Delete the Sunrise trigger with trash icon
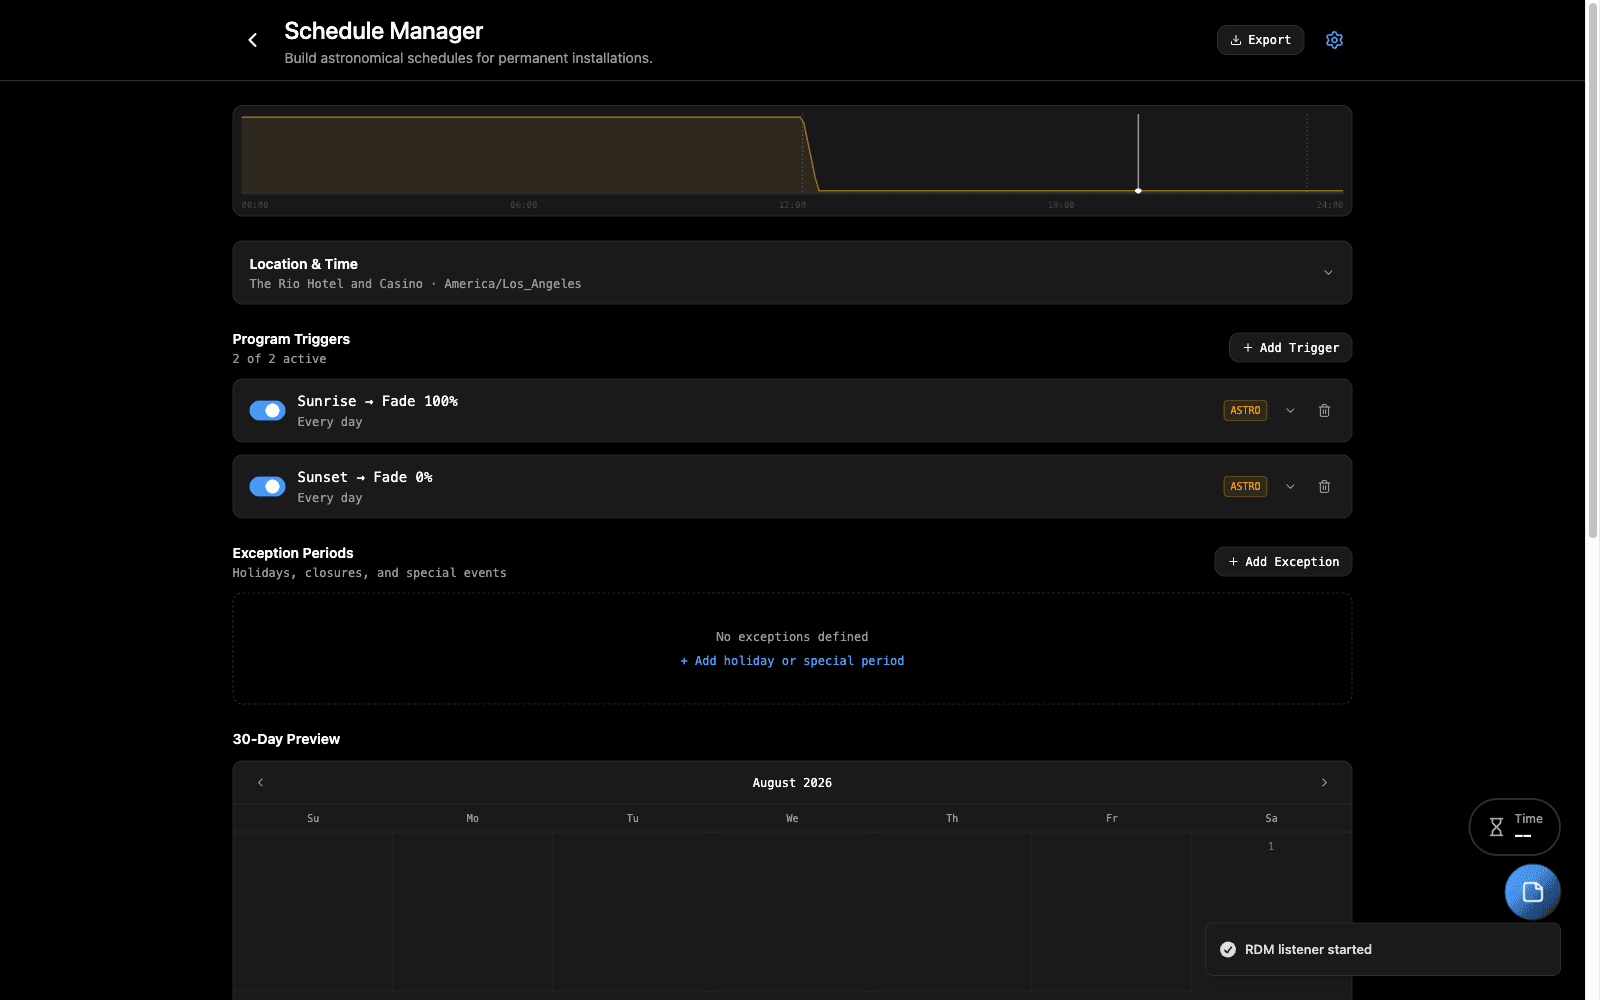The width and height of the screenshot is (1600, 1000). pyautogui.click(x=1324, y=411)
